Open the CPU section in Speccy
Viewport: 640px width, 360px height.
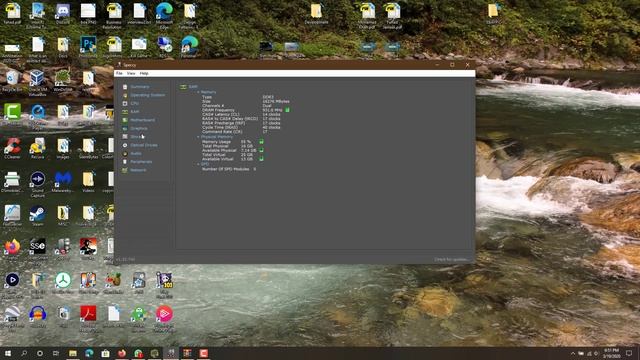click(x=135, y=104)
